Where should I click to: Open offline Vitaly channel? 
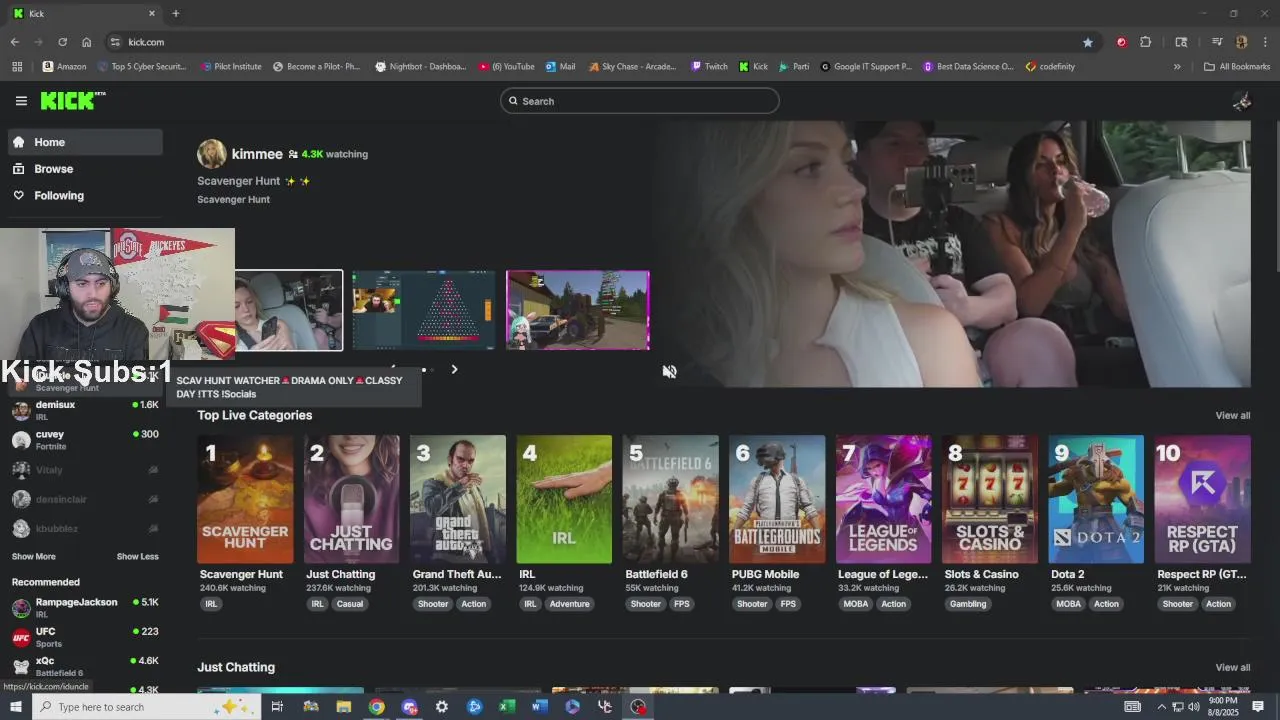(x=84, y=470)
